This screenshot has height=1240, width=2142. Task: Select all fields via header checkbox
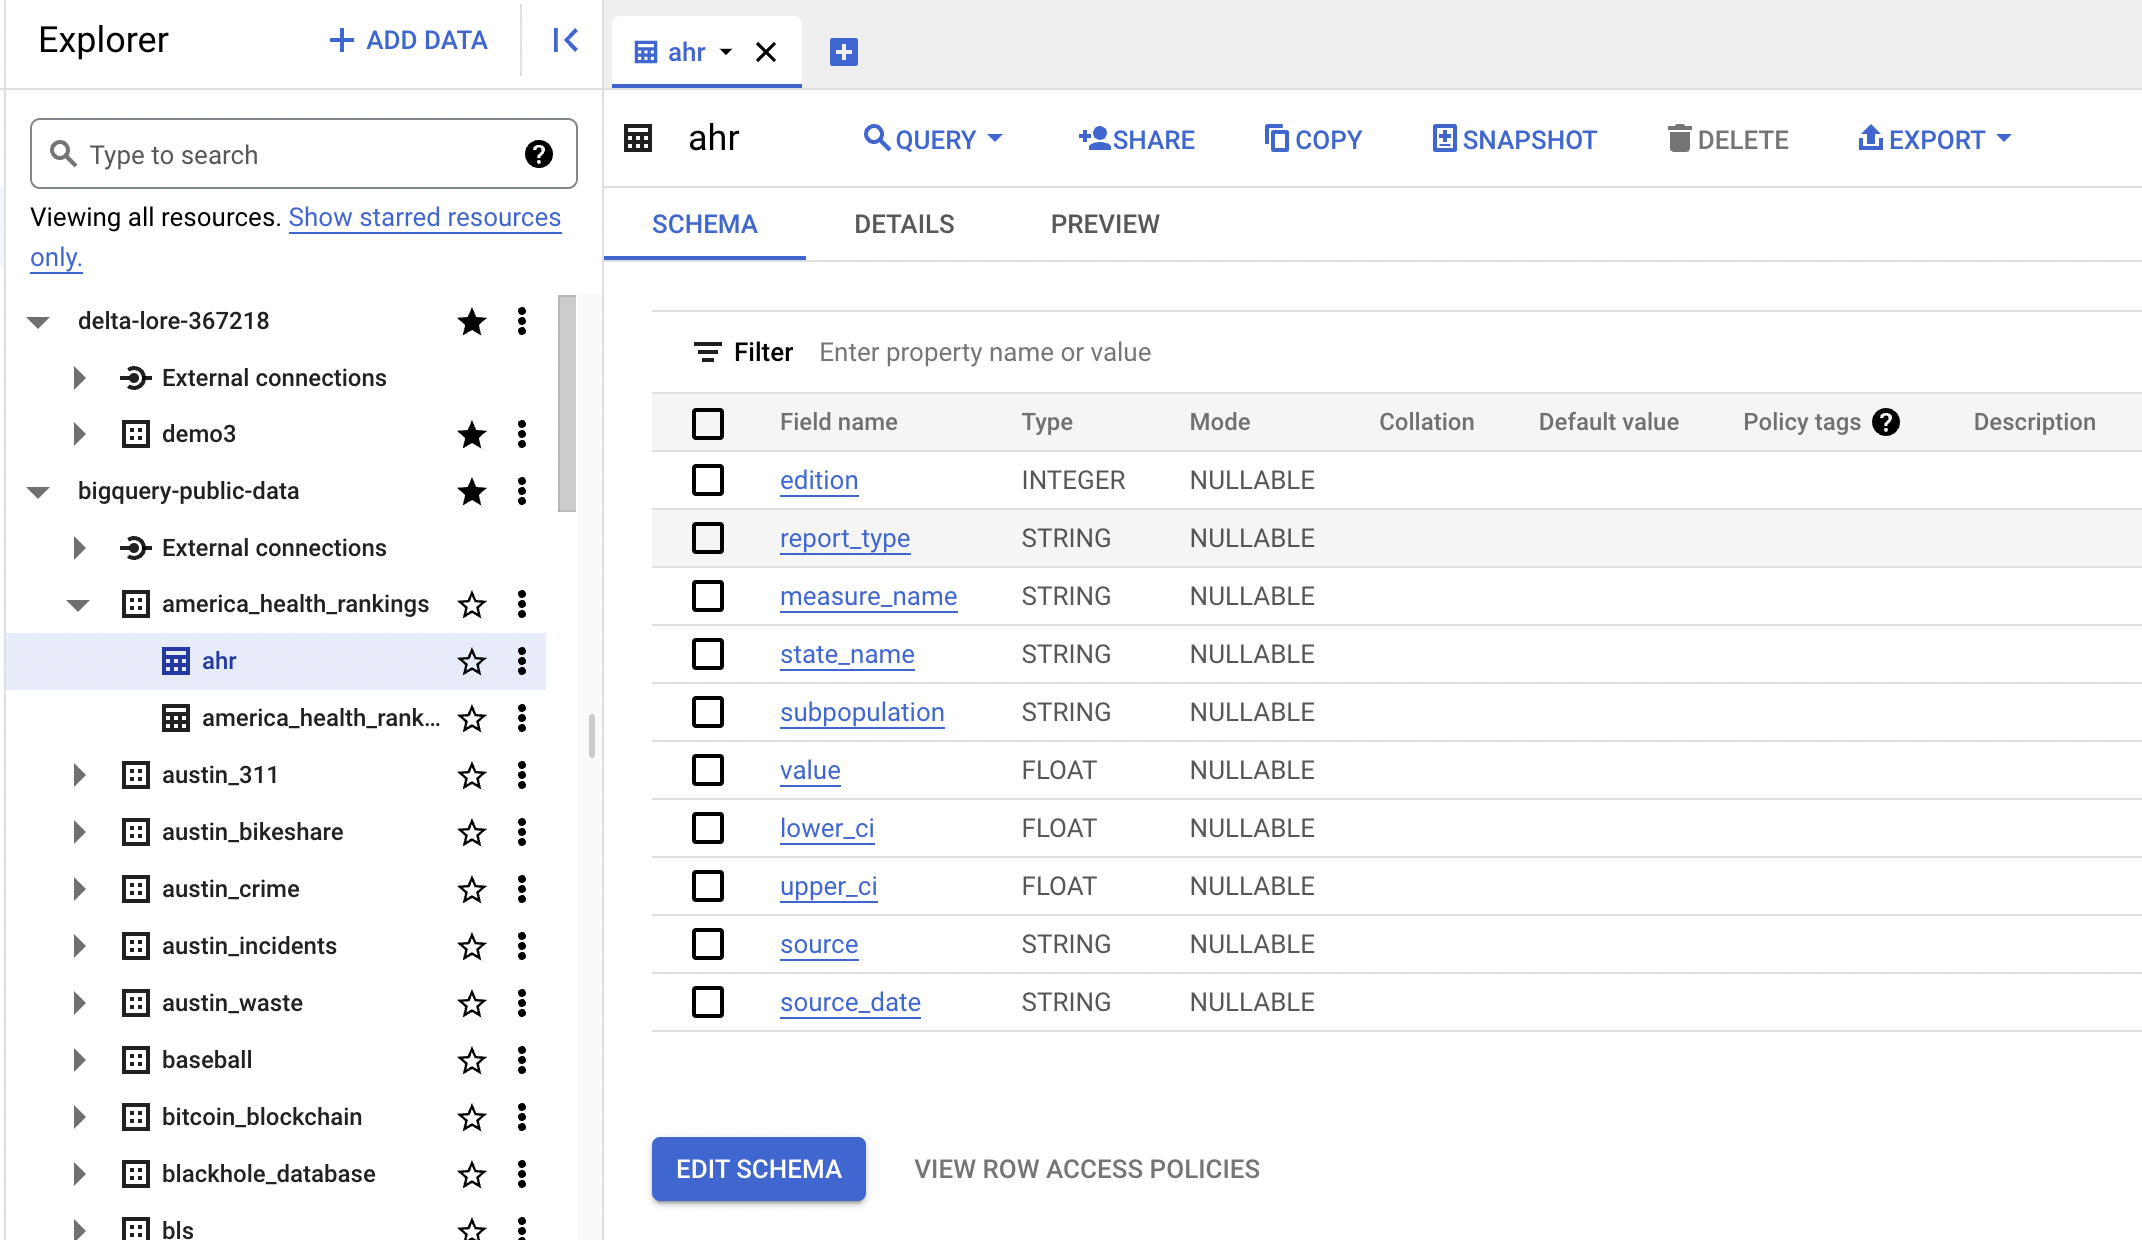click(708, 423)
